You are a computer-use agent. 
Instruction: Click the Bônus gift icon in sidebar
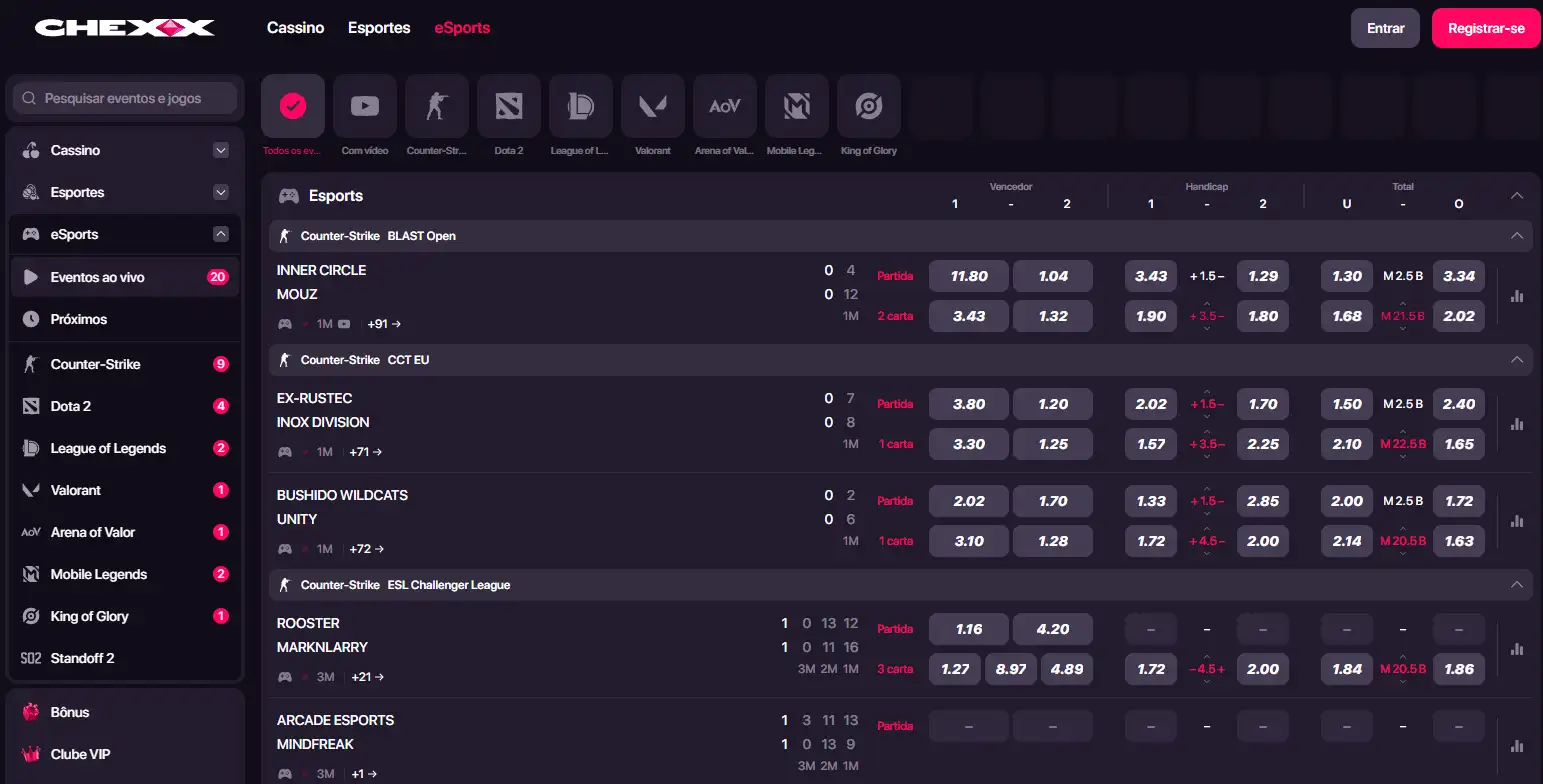point(31,712)
